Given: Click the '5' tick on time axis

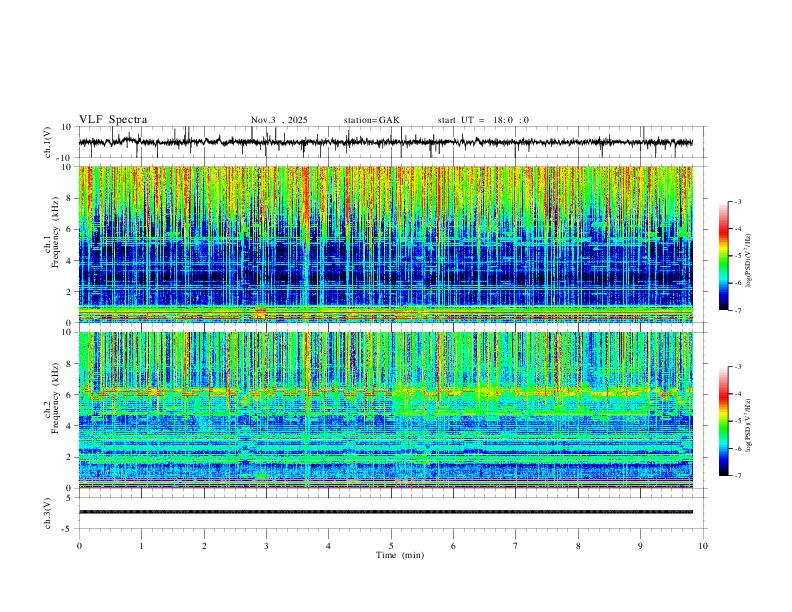Looking at the screenshot, I should pos(391,546).
